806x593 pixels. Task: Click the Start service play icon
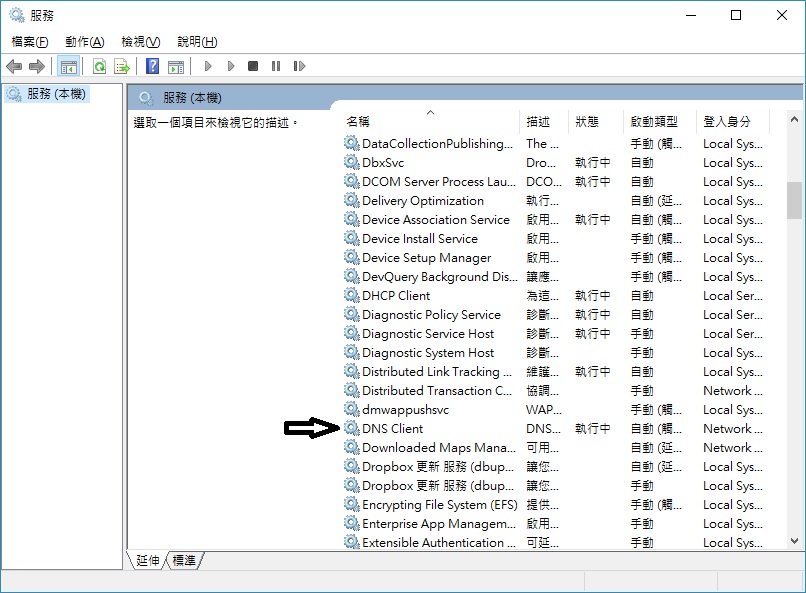tap(208, 66)
